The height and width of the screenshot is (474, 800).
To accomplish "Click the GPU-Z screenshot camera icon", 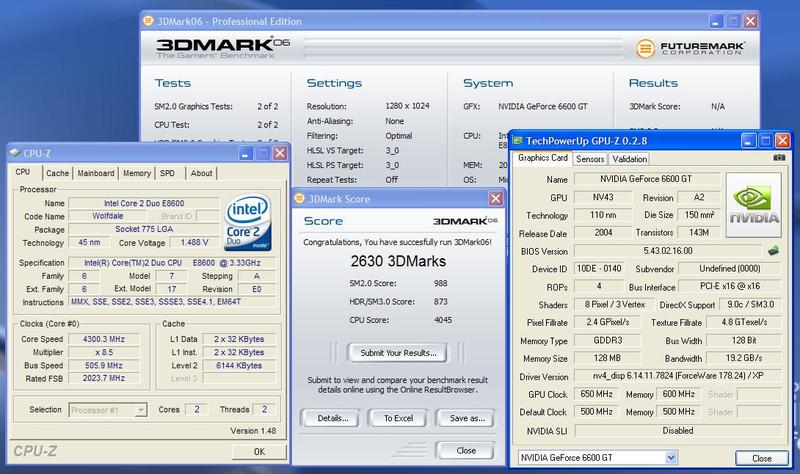I will pyautogui.click(x=779, y=158).
